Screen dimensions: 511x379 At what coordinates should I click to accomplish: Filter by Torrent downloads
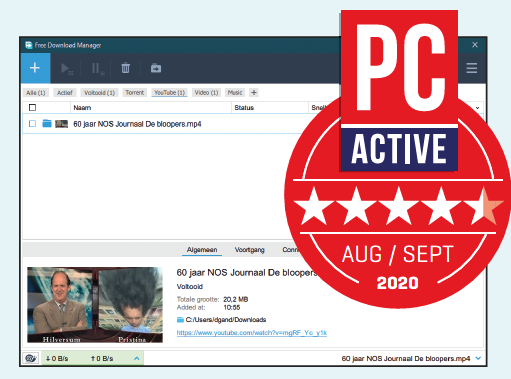135,93
